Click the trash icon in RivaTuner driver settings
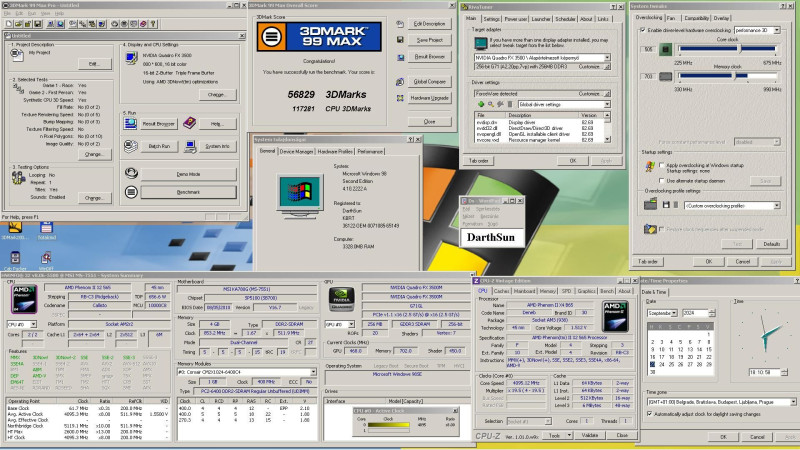The height and width of the screenshot is (450, 800). (x=510, y=104)
